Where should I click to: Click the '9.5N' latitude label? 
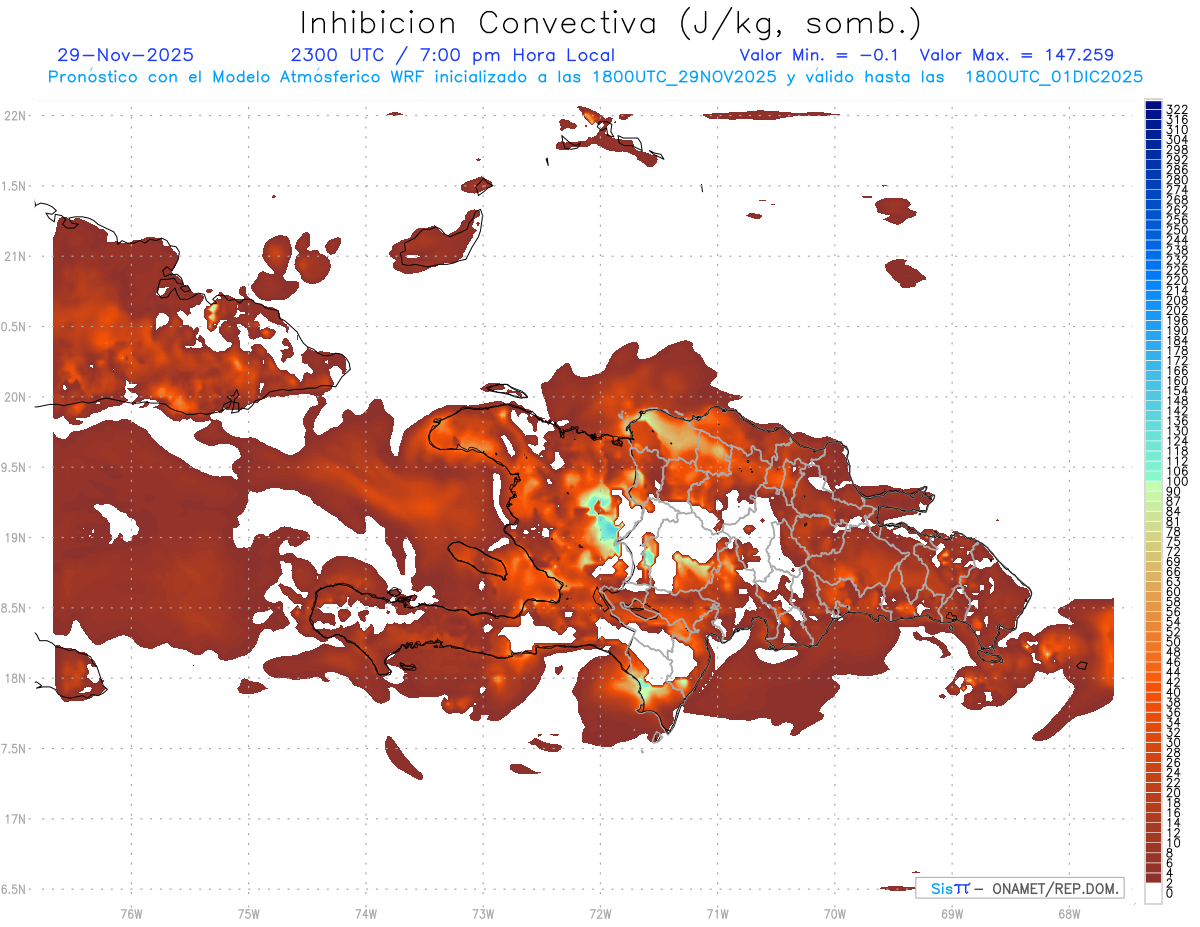click(15, 467)
